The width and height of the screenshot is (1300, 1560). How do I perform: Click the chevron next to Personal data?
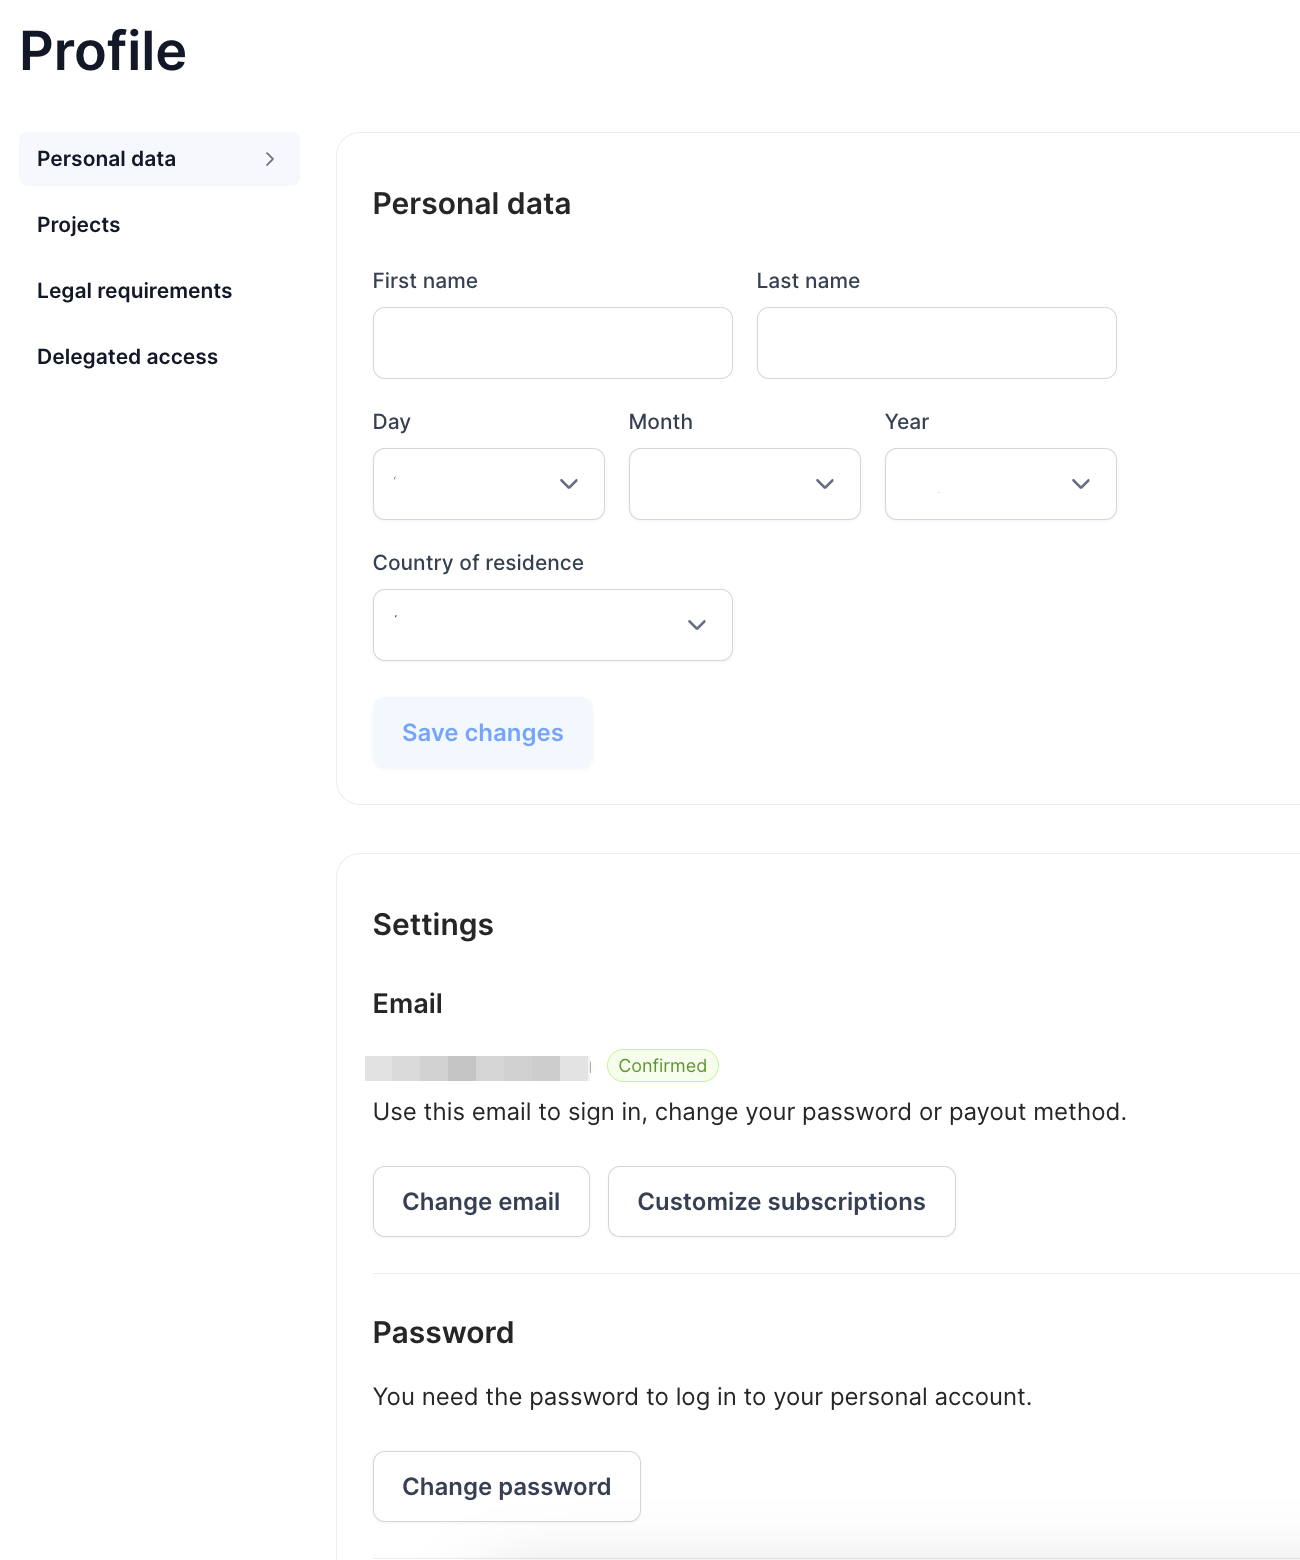(x=269, y=158)
